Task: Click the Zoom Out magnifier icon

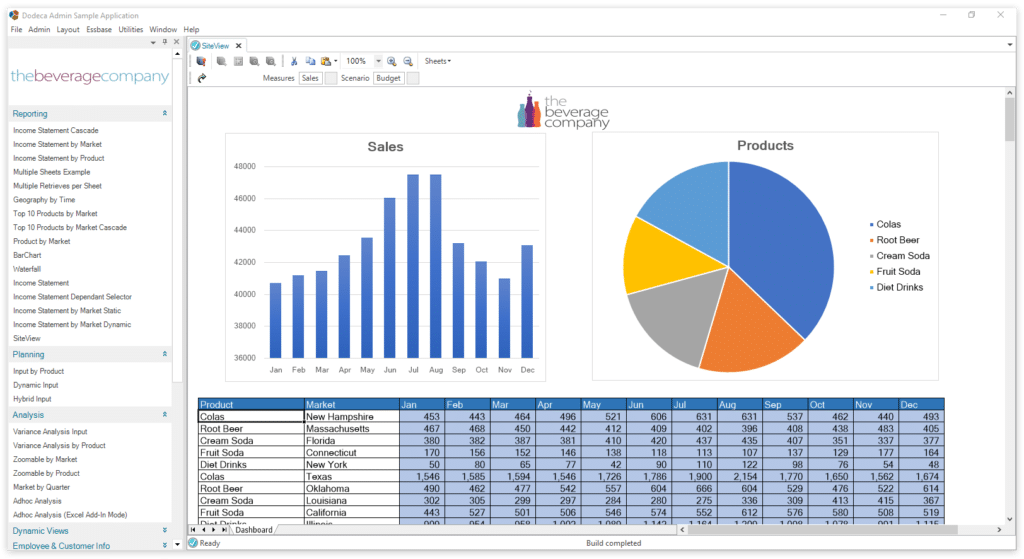Action: point(408,61)
